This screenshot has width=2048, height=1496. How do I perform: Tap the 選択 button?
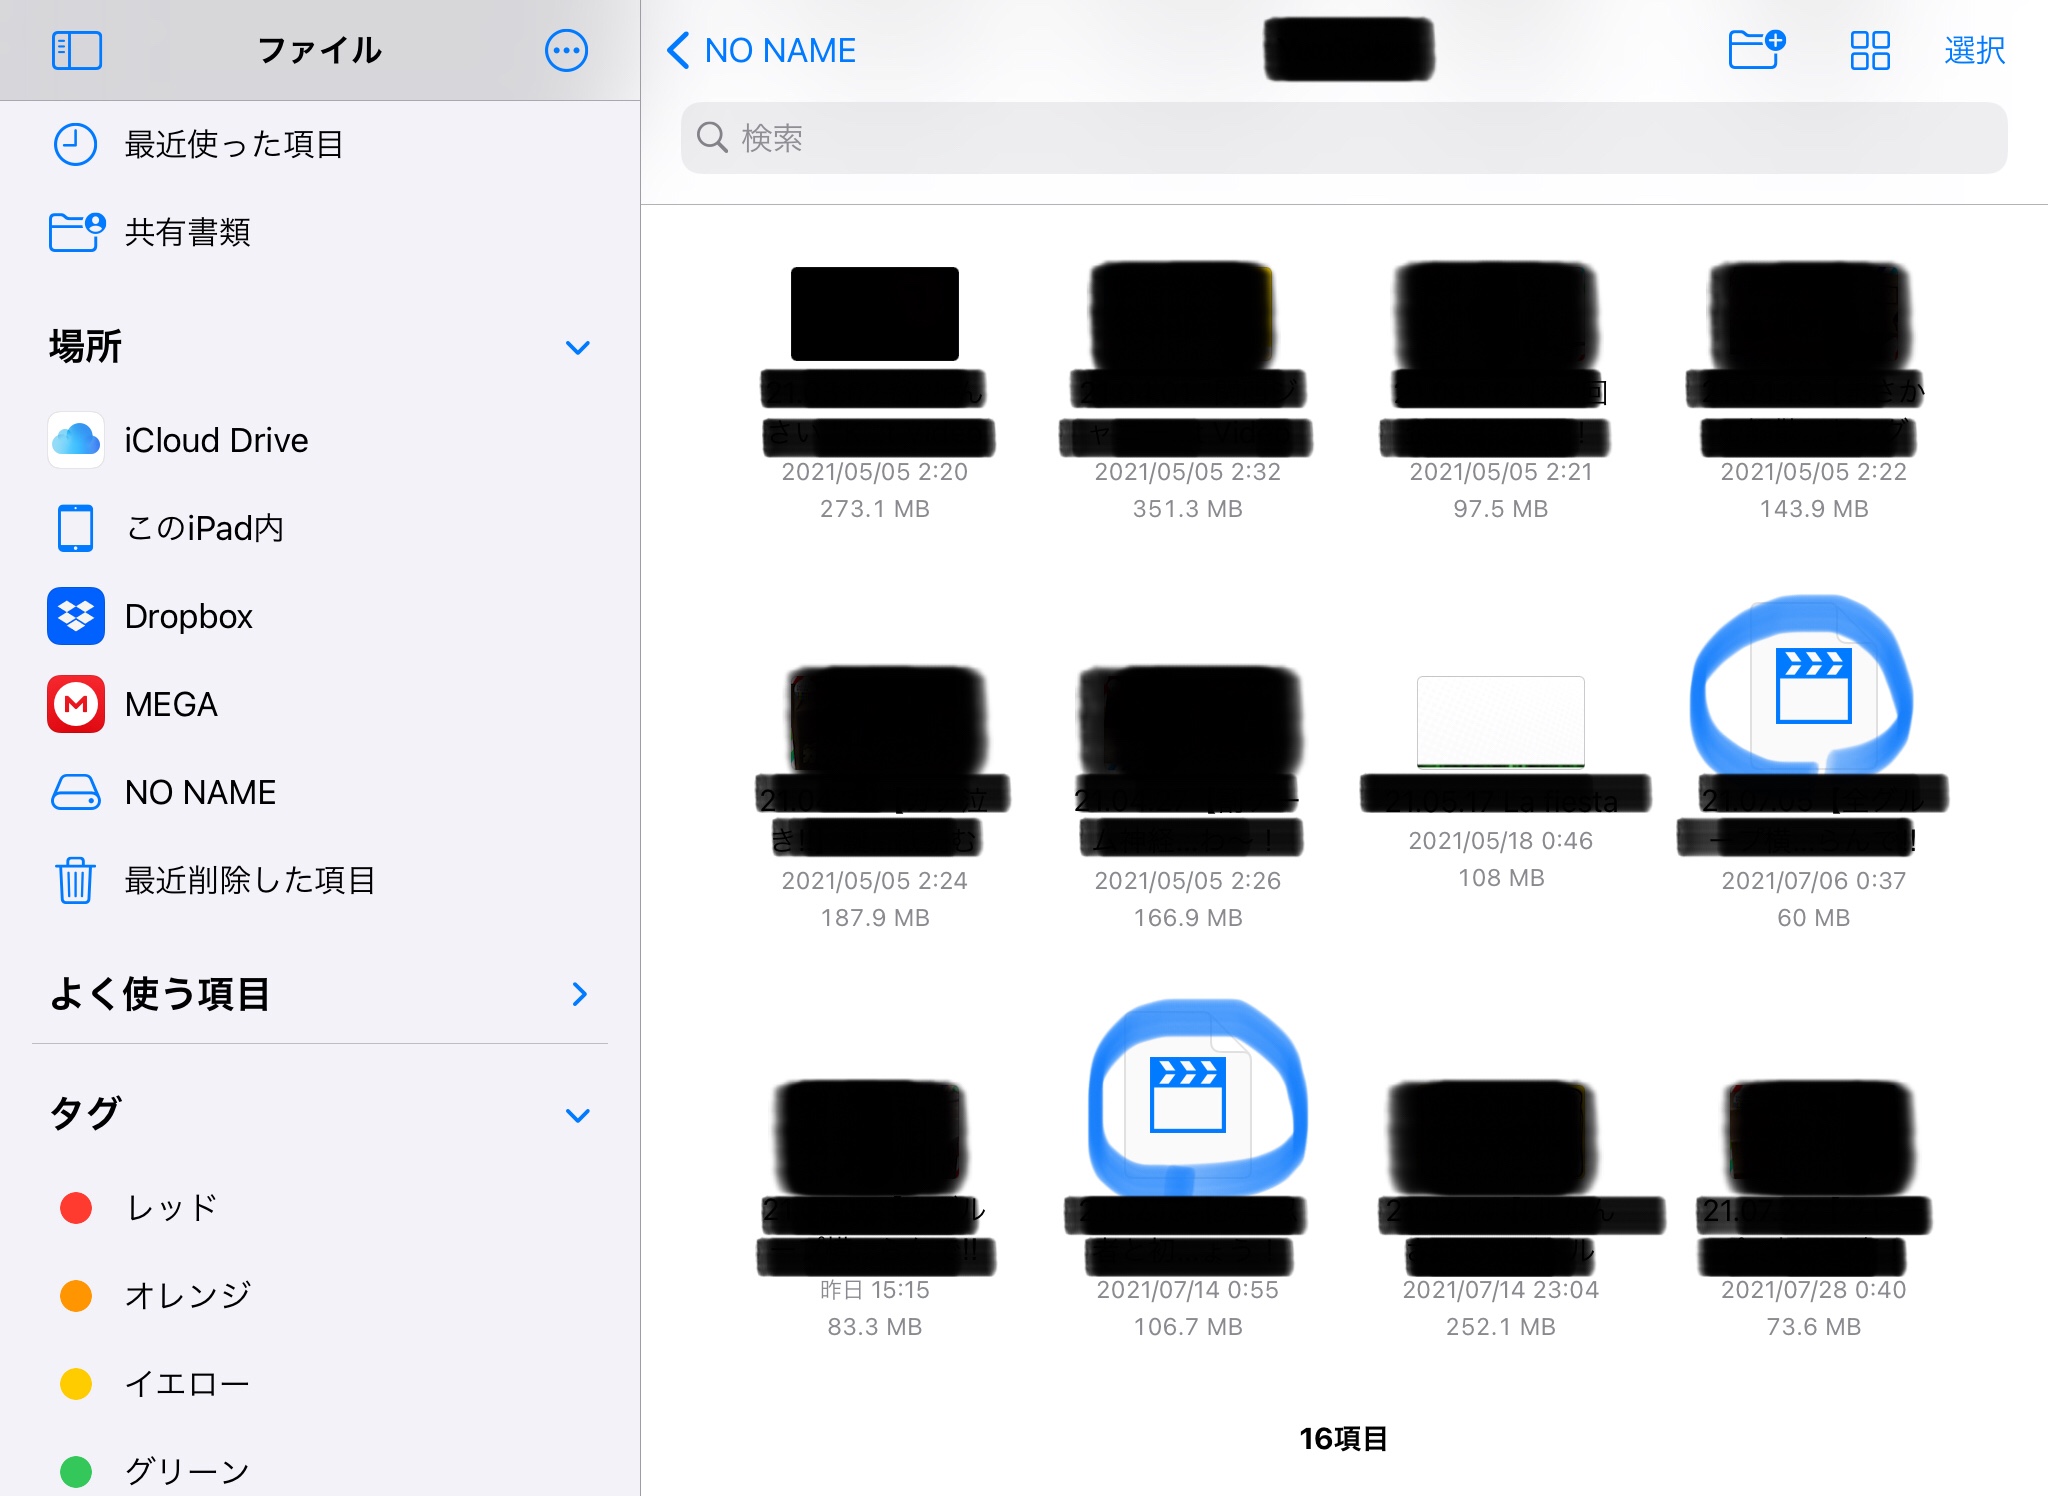[1974, 50]
